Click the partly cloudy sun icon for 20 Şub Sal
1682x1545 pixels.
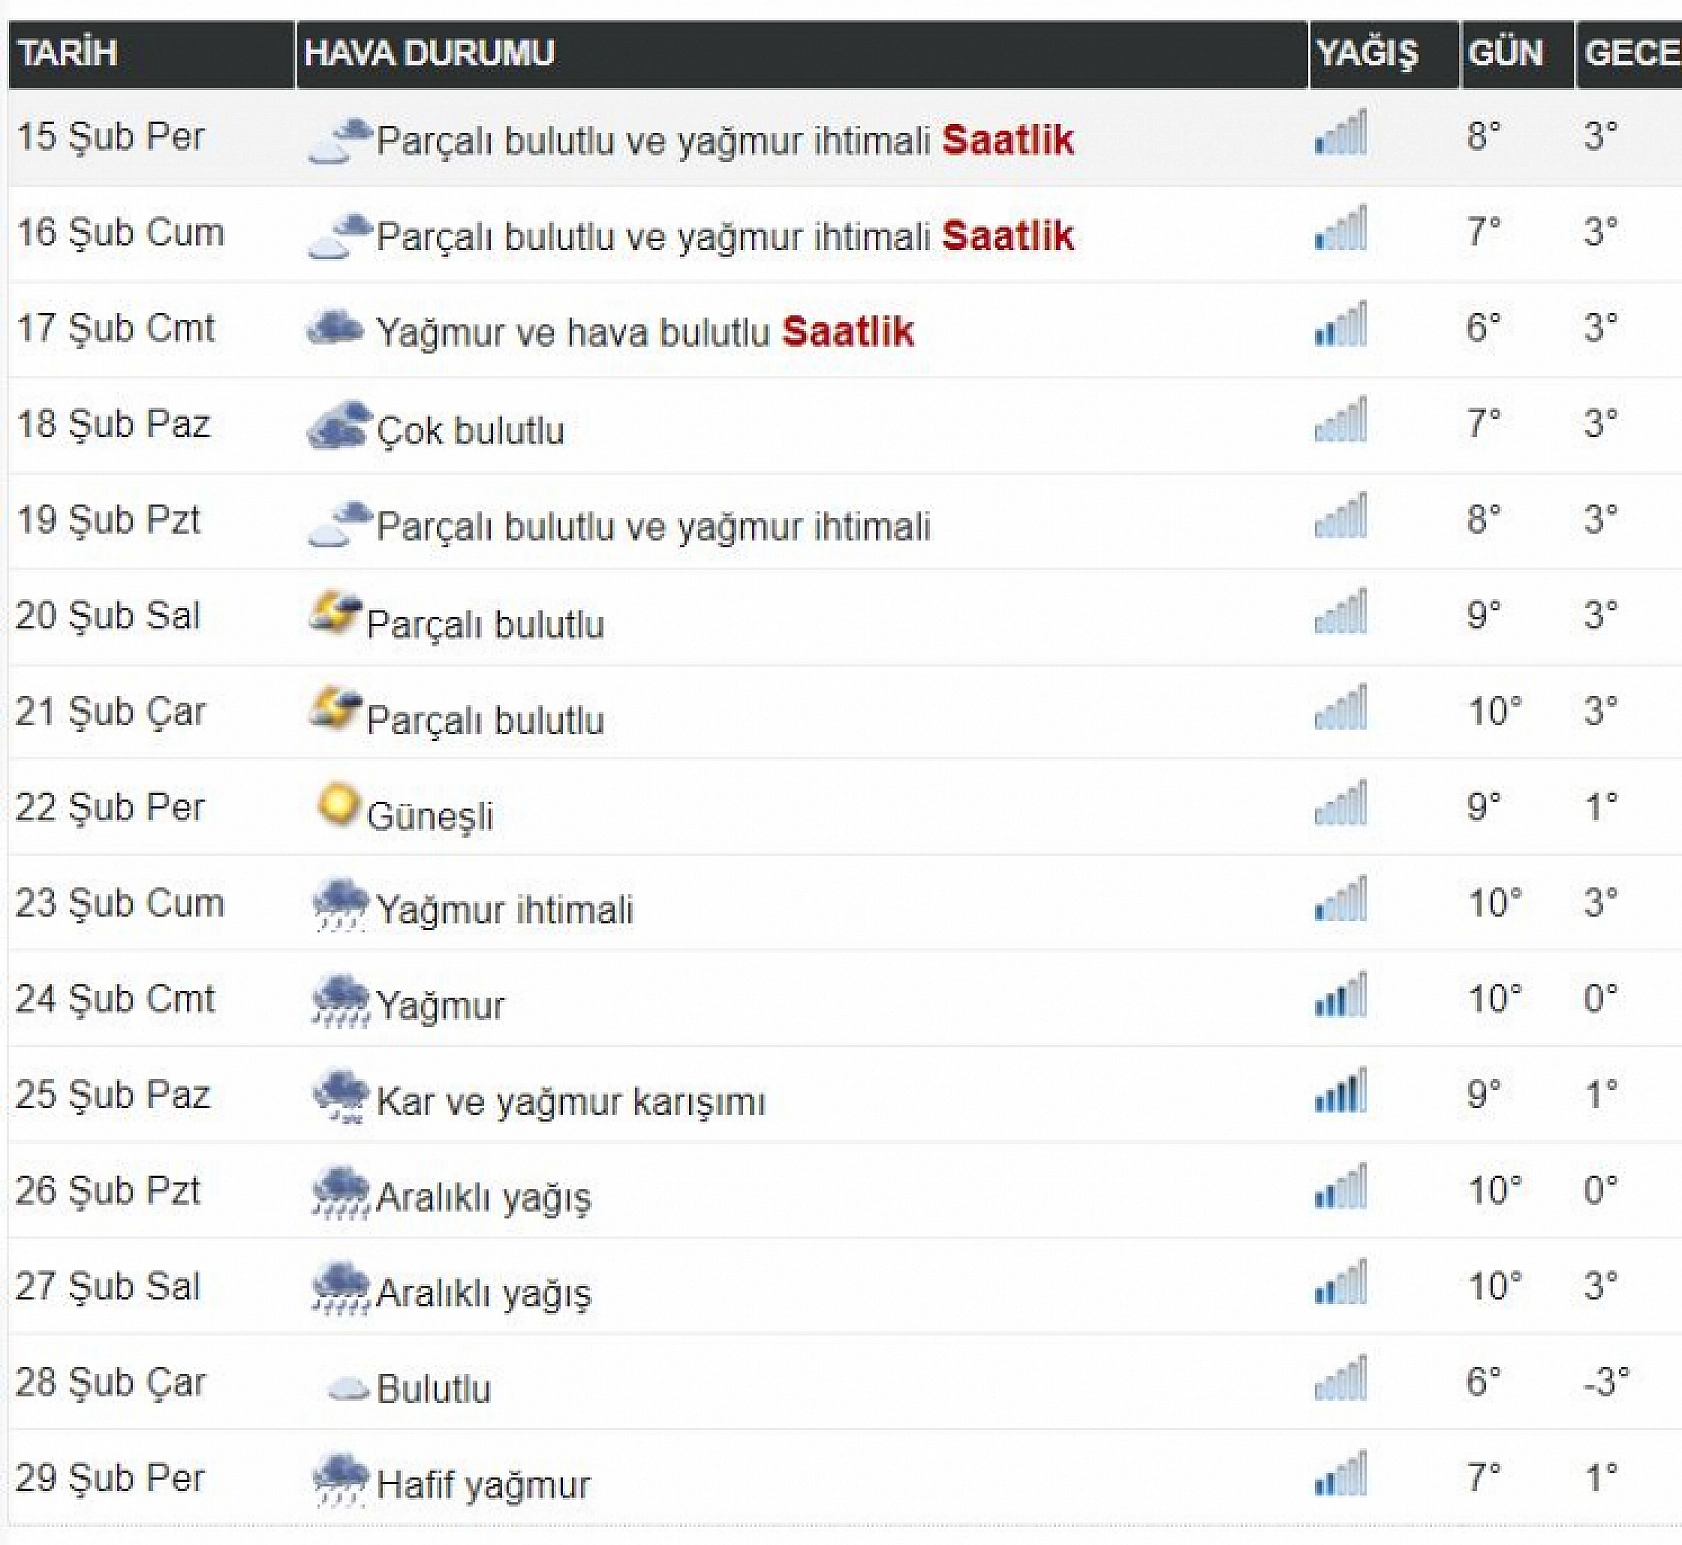(335, 613)
